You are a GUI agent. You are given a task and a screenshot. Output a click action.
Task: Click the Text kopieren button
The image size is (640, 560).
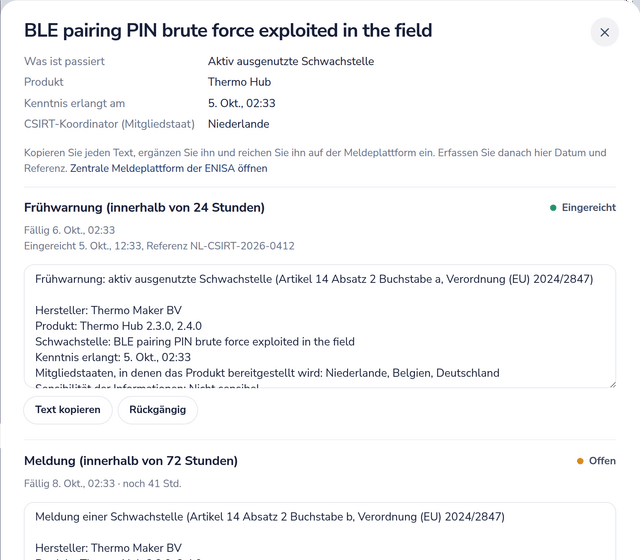click(68, 410)
